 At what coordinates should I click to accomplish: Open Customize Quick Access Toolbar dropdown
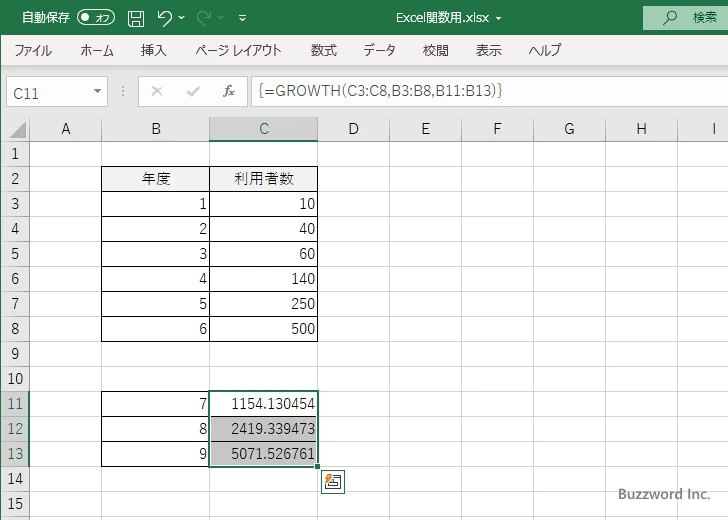[x=242, y=18]
